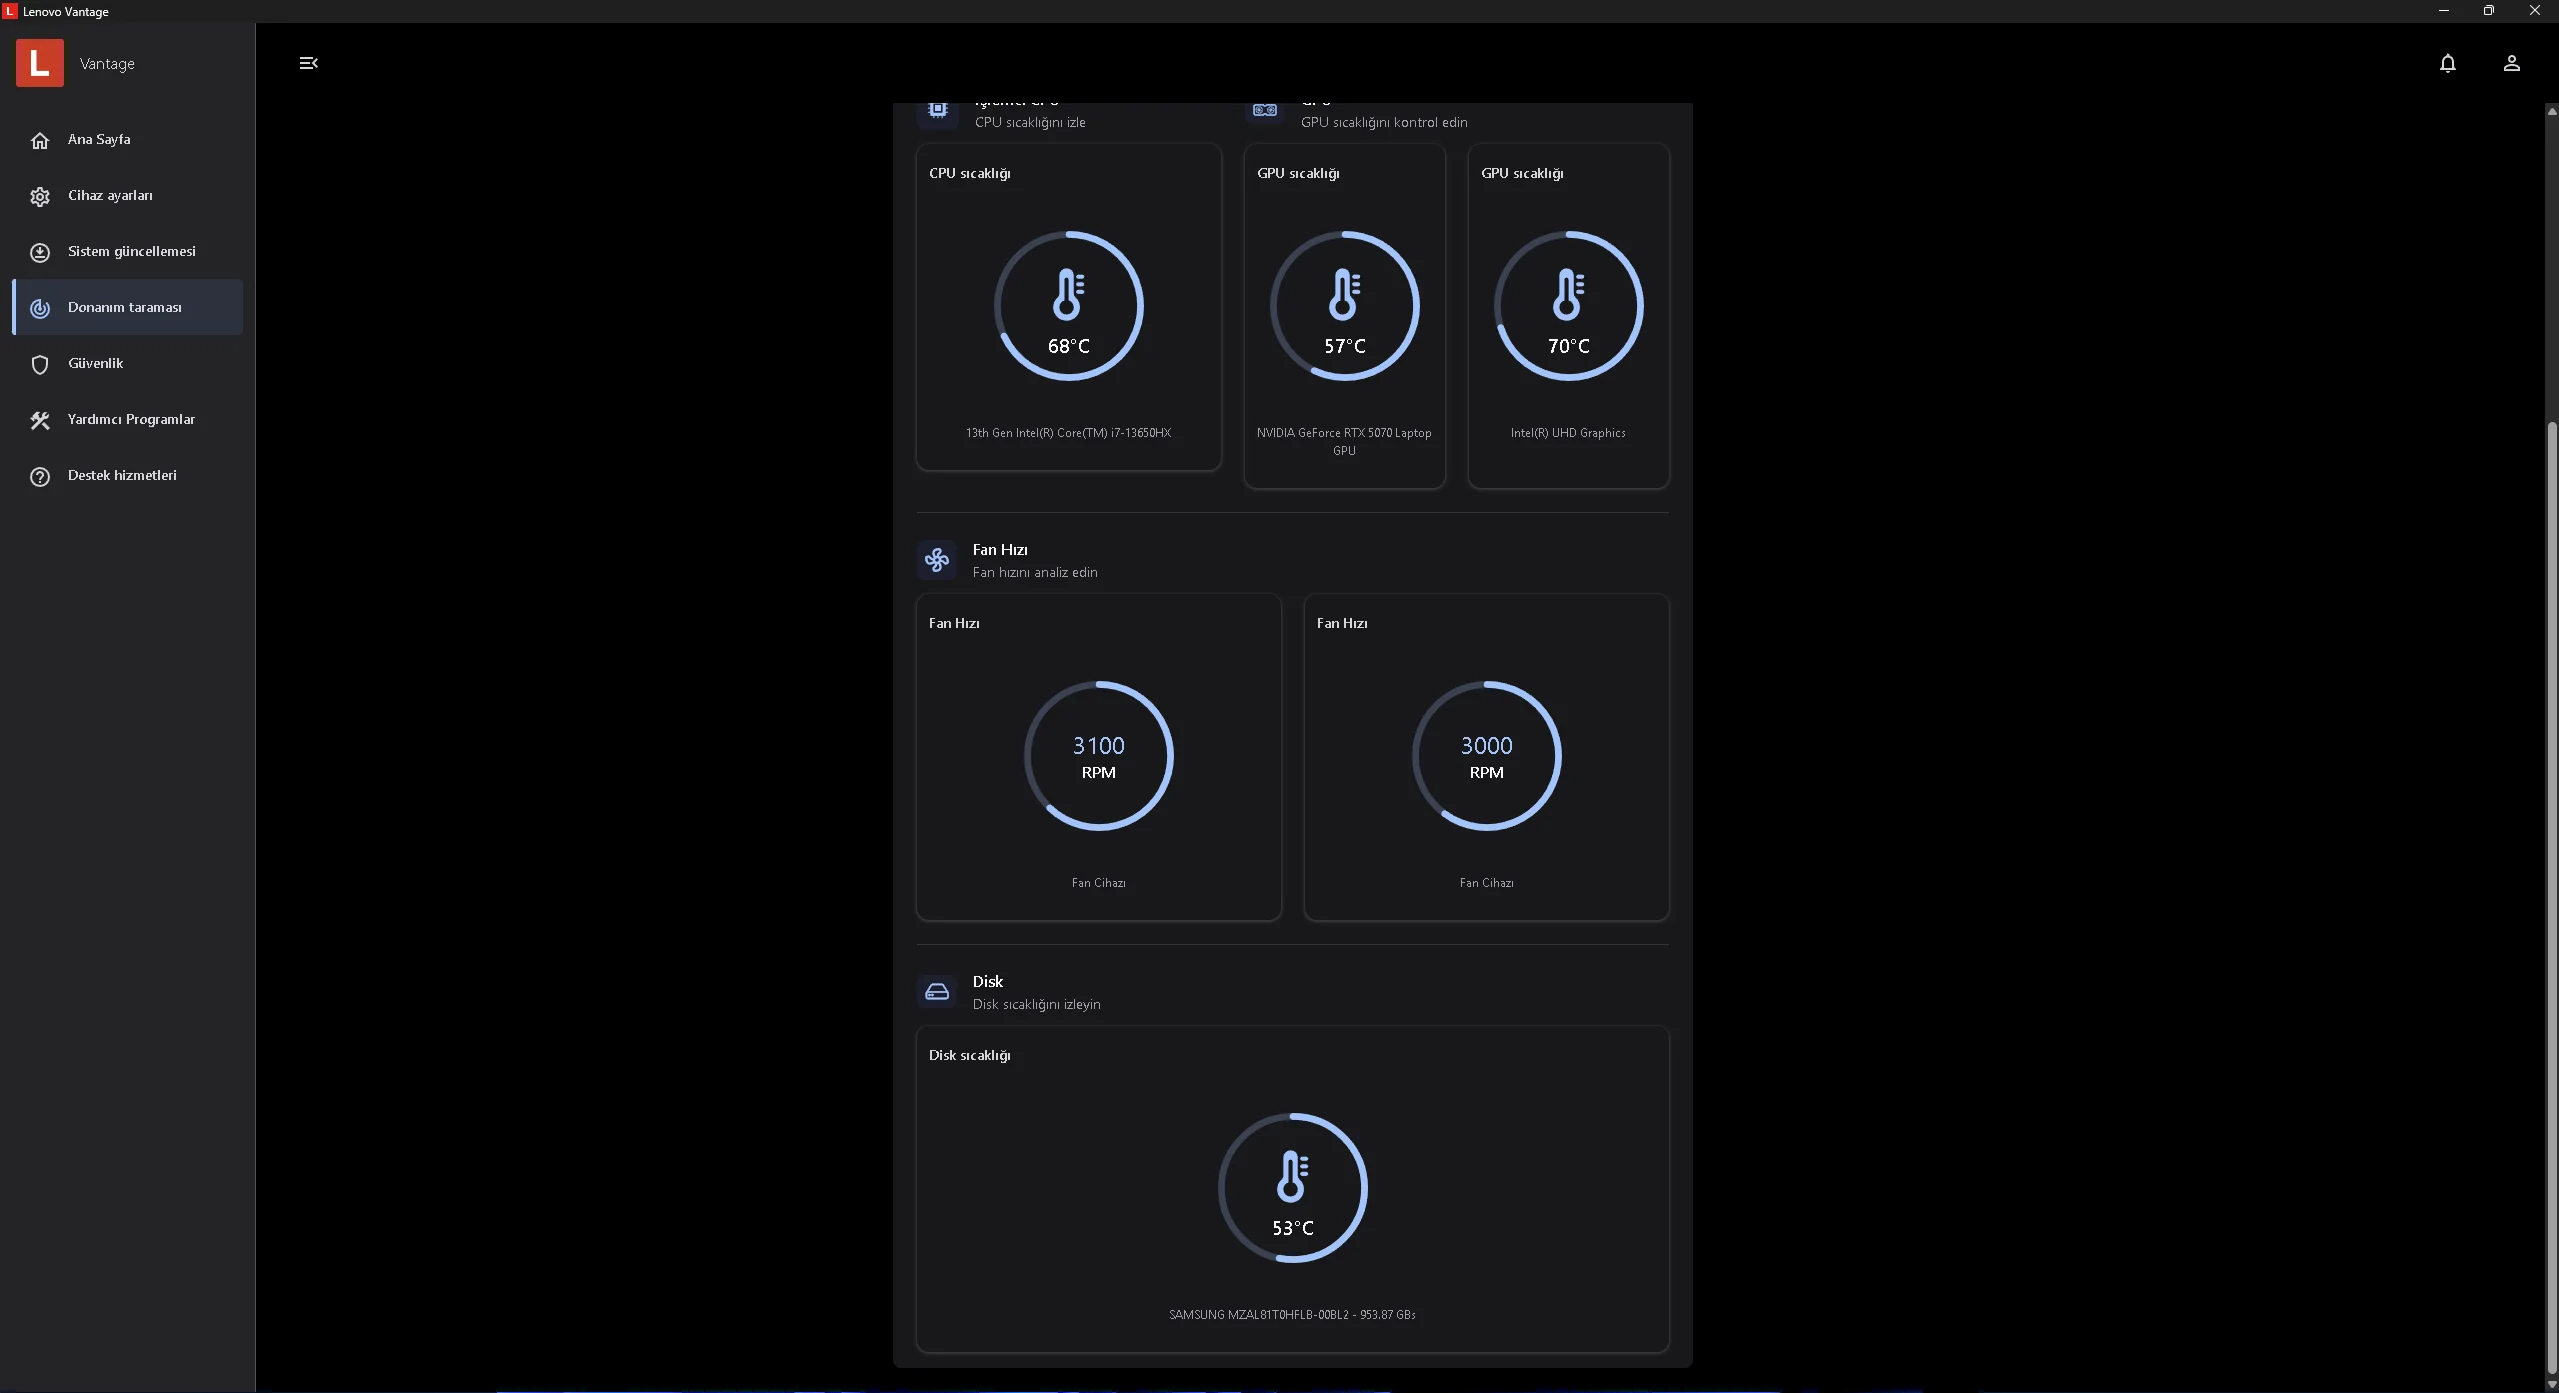Open Sistem güncellemesi page
This screenshot has width=2559, height=1393.
[131, 251]
